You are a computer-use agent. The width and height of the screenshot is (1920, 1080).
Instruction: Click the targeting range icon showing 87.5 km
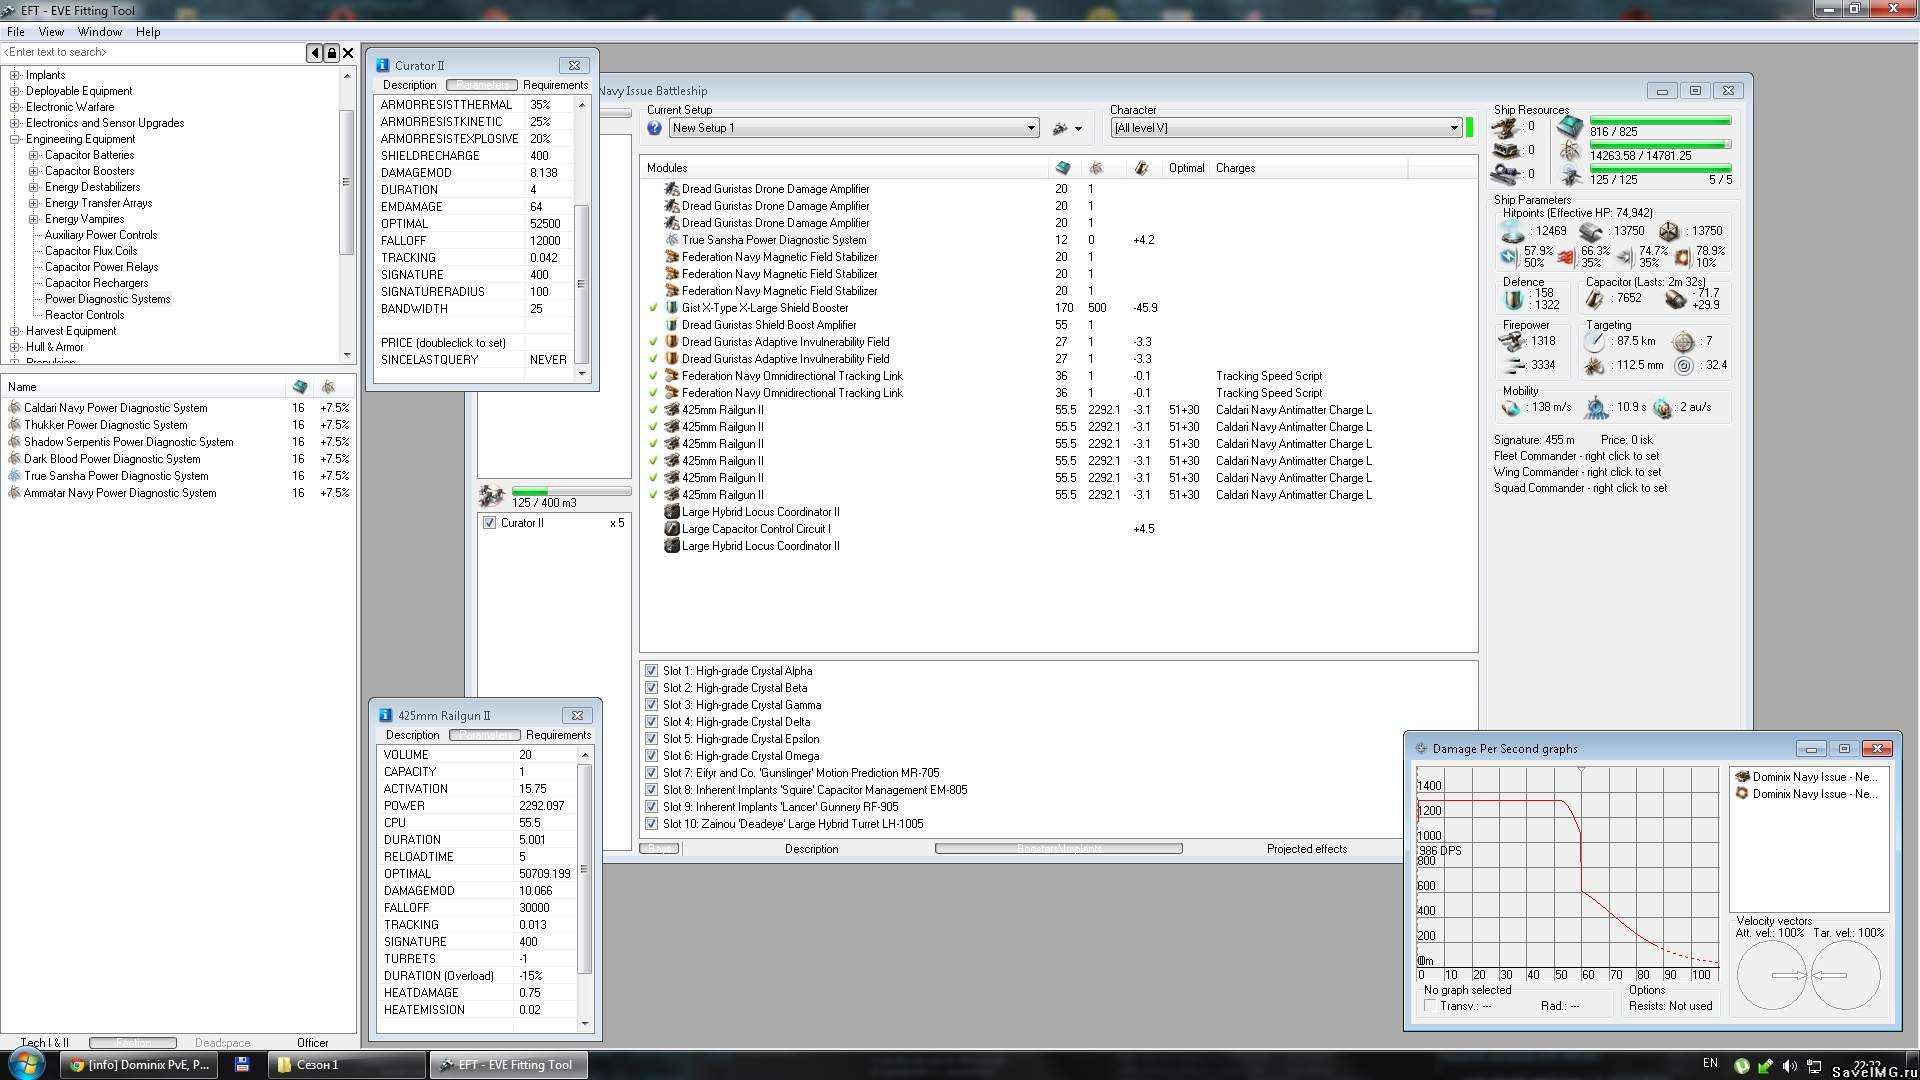[x=1594, y=341]
